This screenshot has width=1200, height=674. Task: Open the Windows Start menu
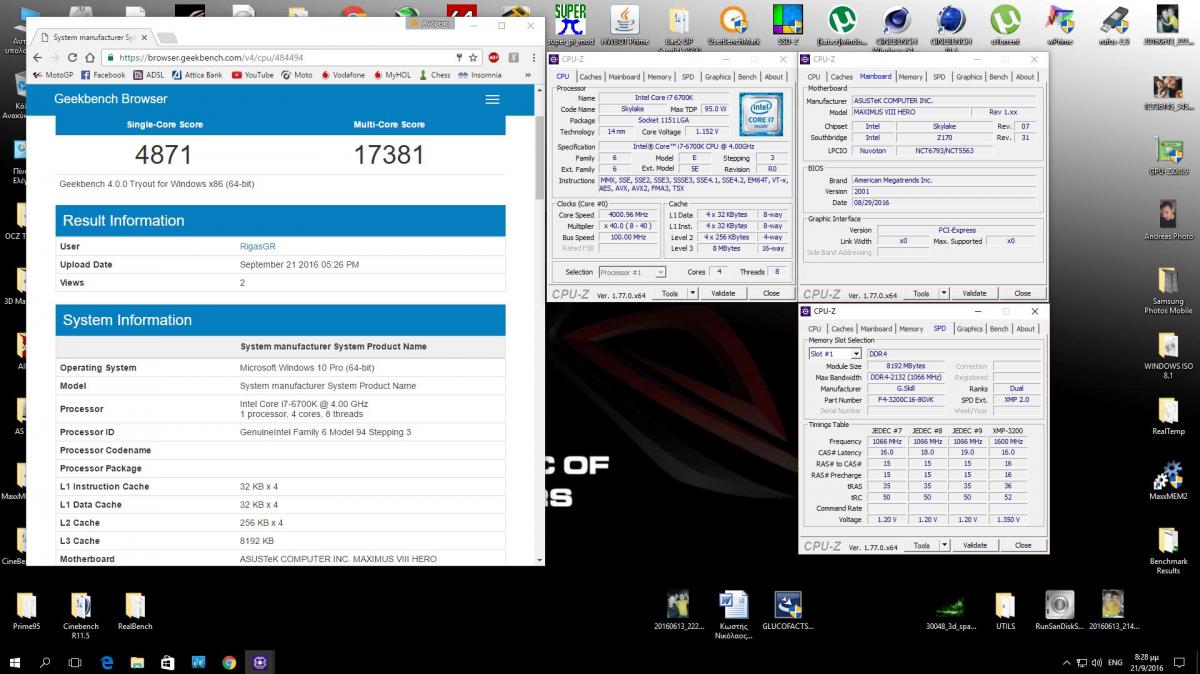point(15,662)
